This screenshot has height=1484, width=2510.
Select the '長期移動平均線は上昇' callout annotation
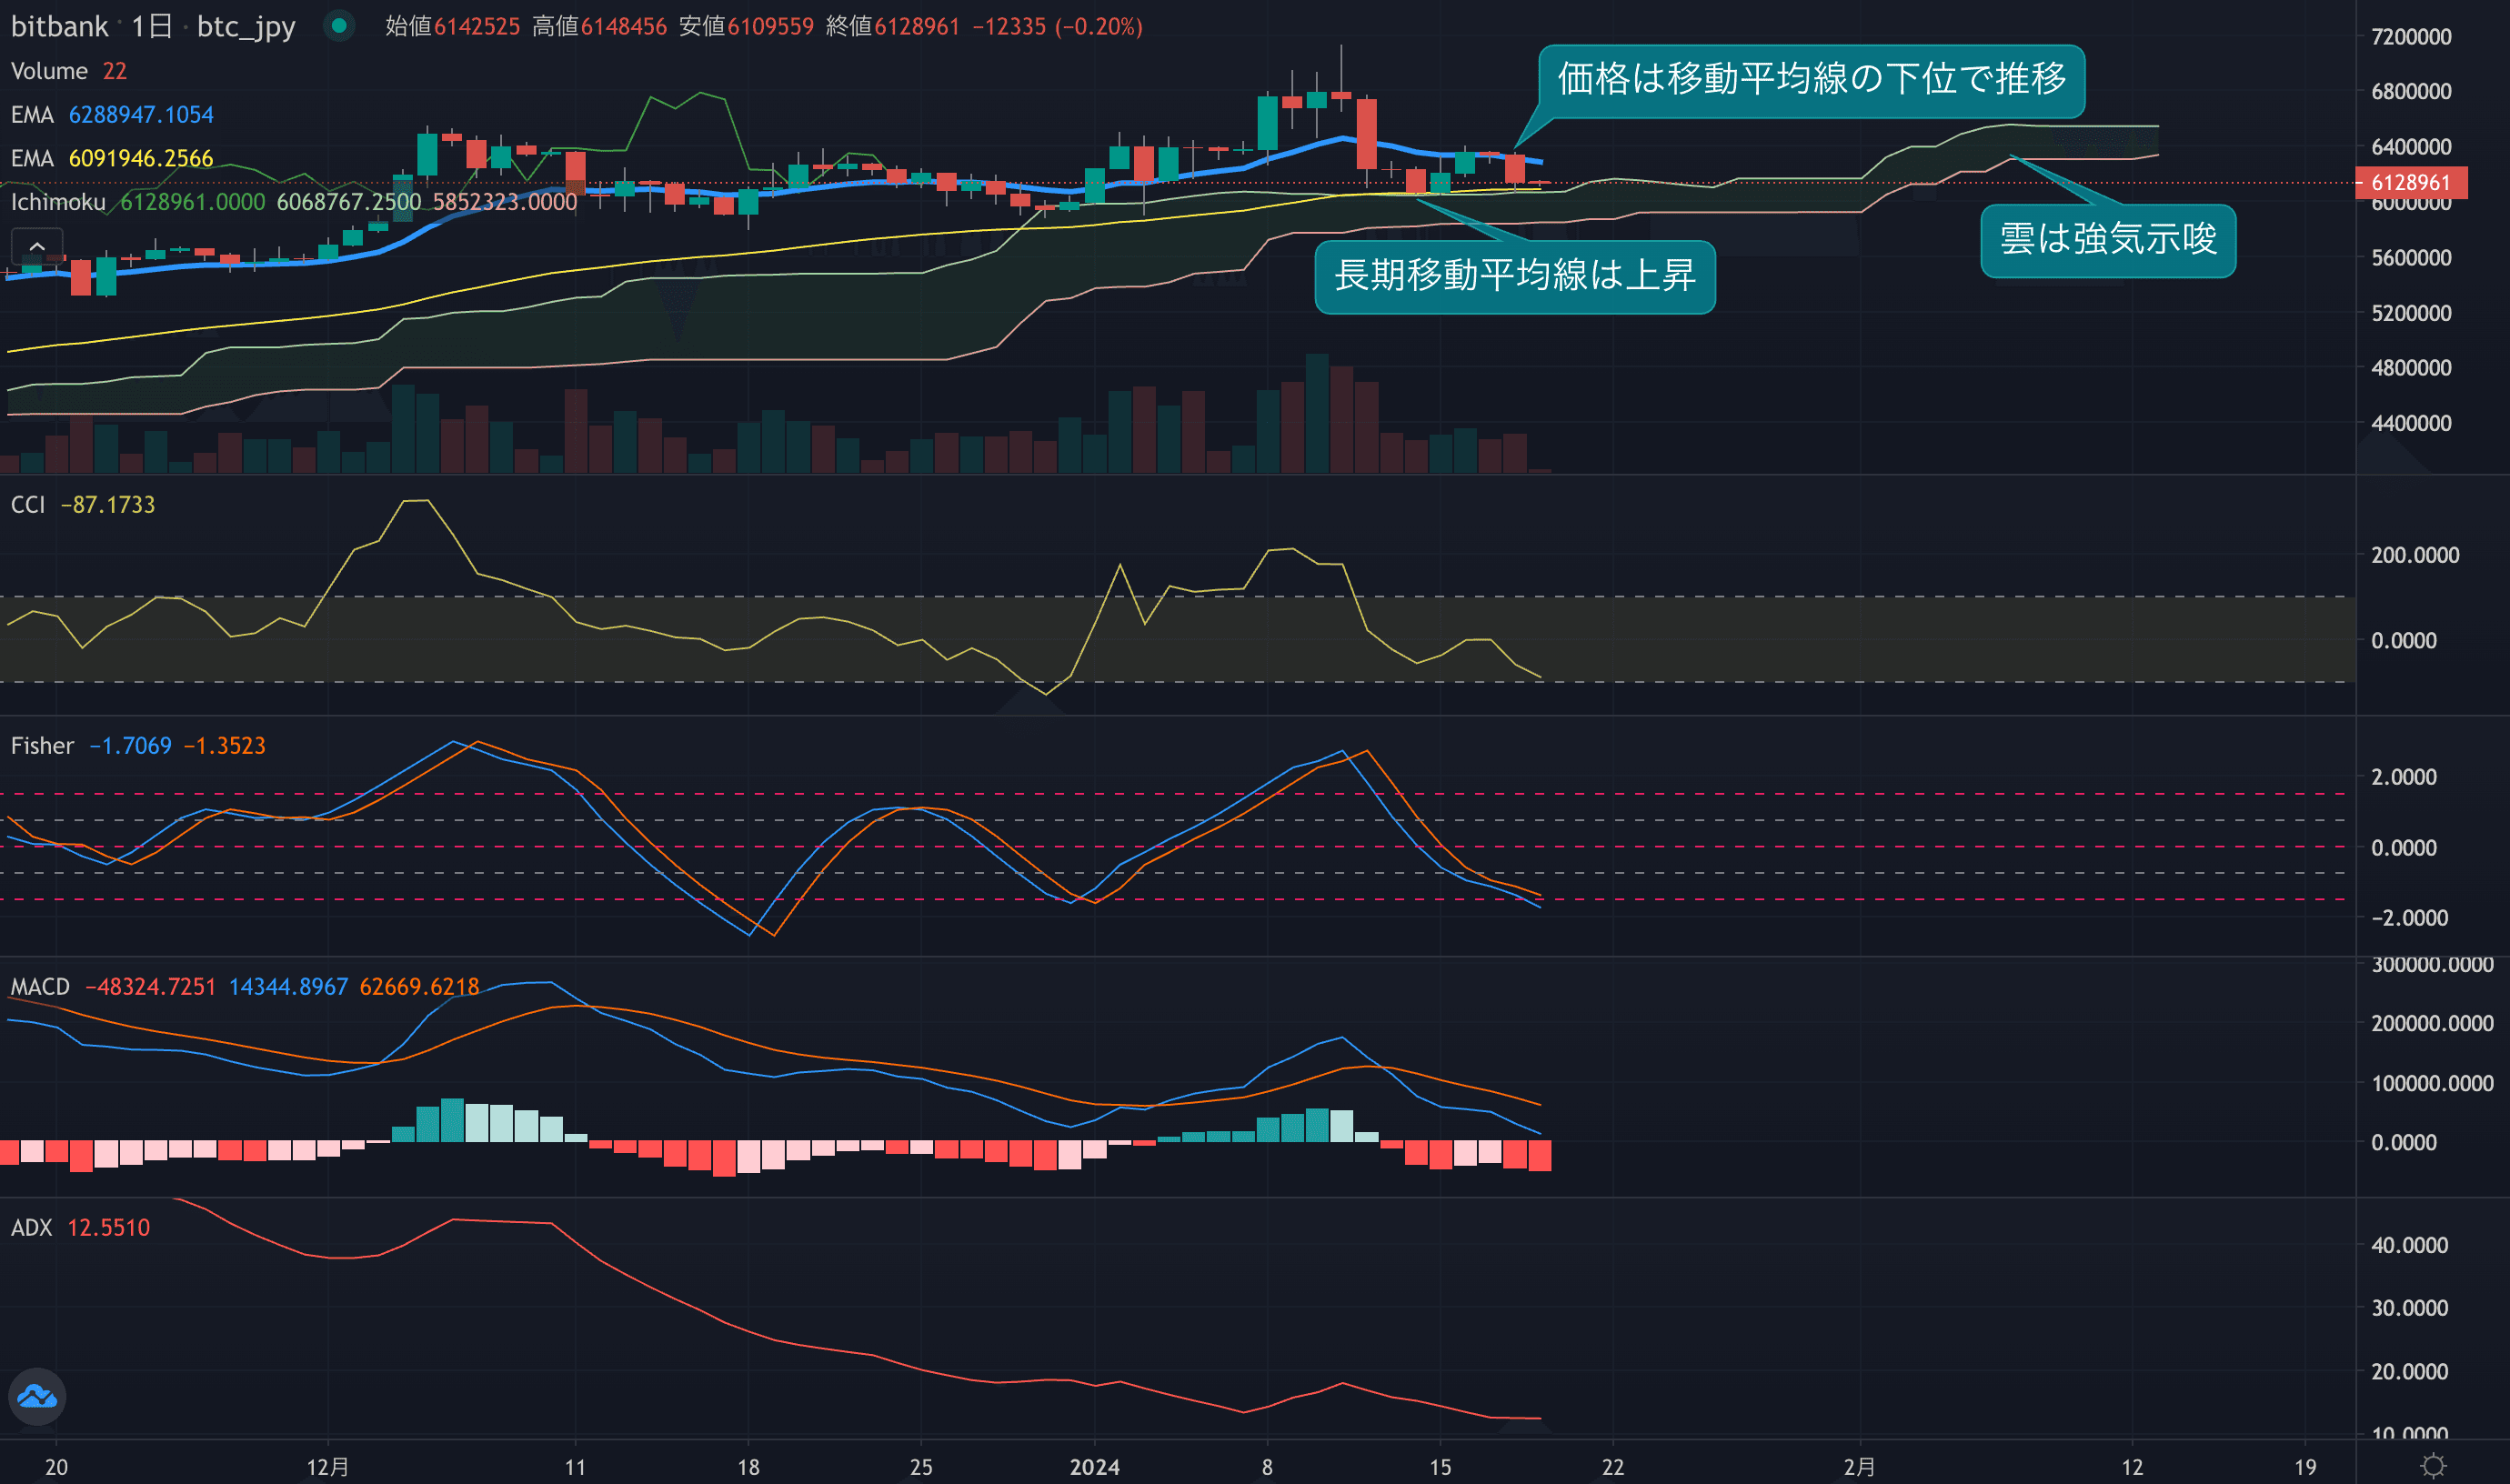tap(1514, 277)
